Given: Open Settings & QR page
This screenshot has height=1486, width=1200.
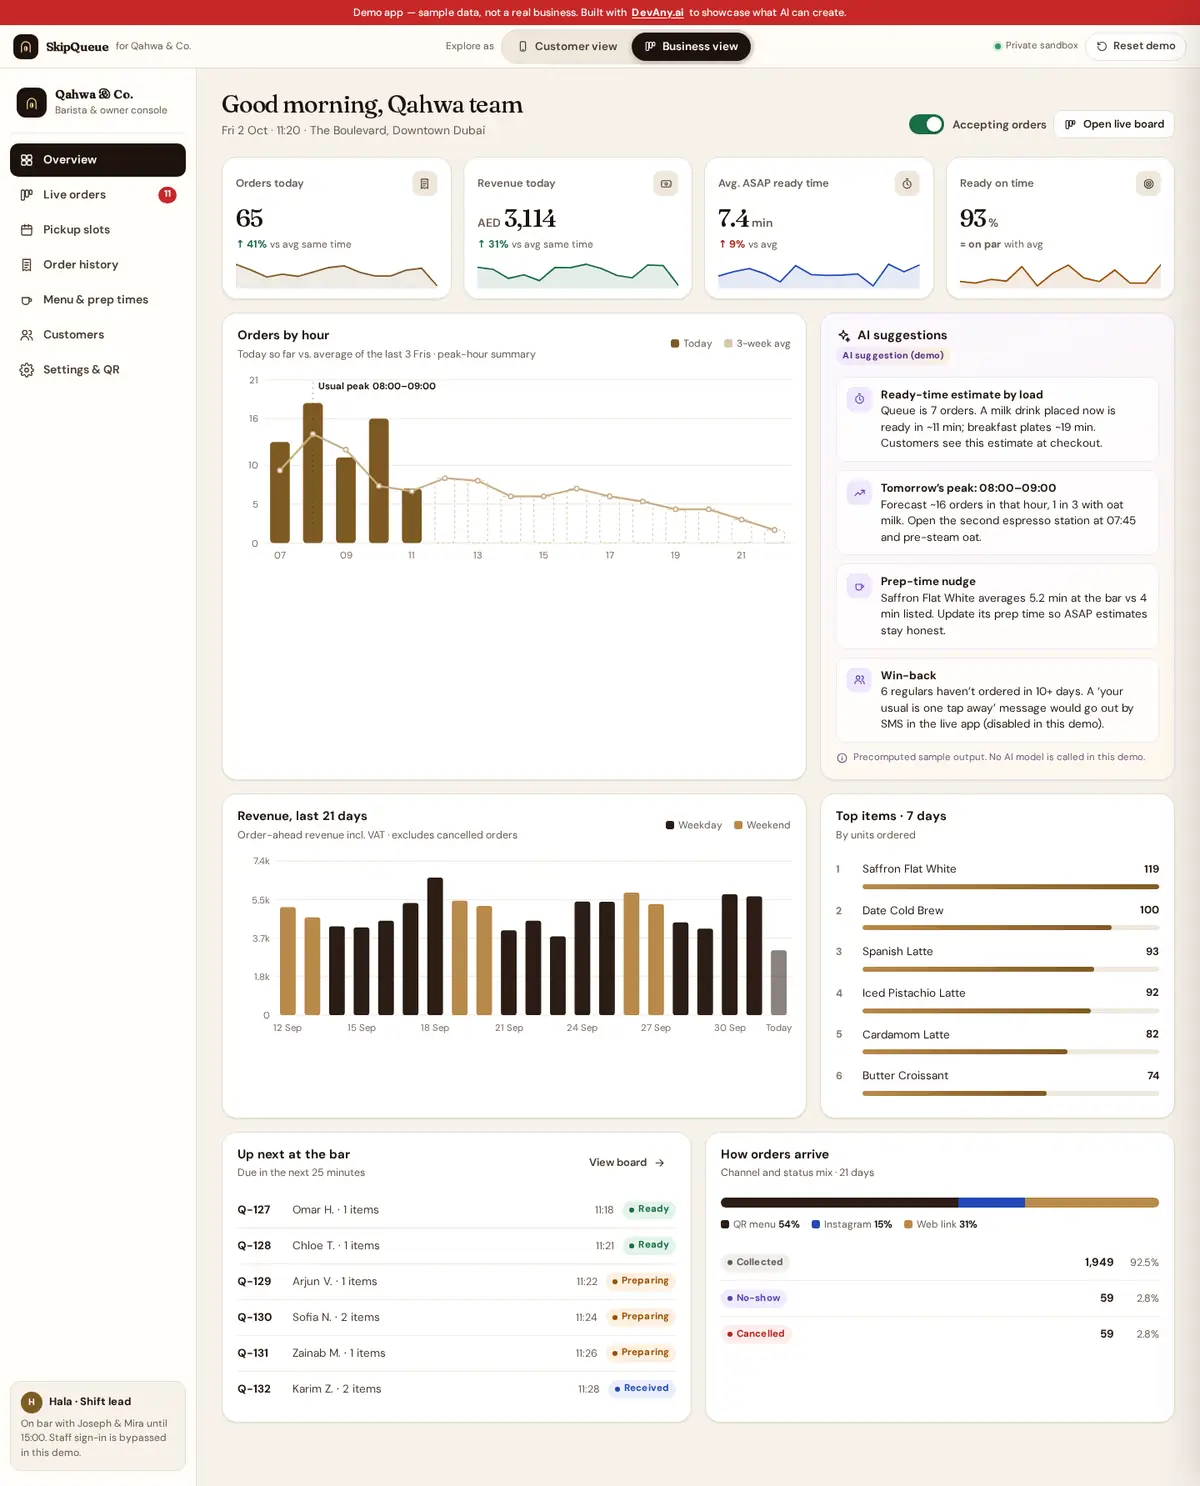Looking at the screenshot, I should coord(98,370).
